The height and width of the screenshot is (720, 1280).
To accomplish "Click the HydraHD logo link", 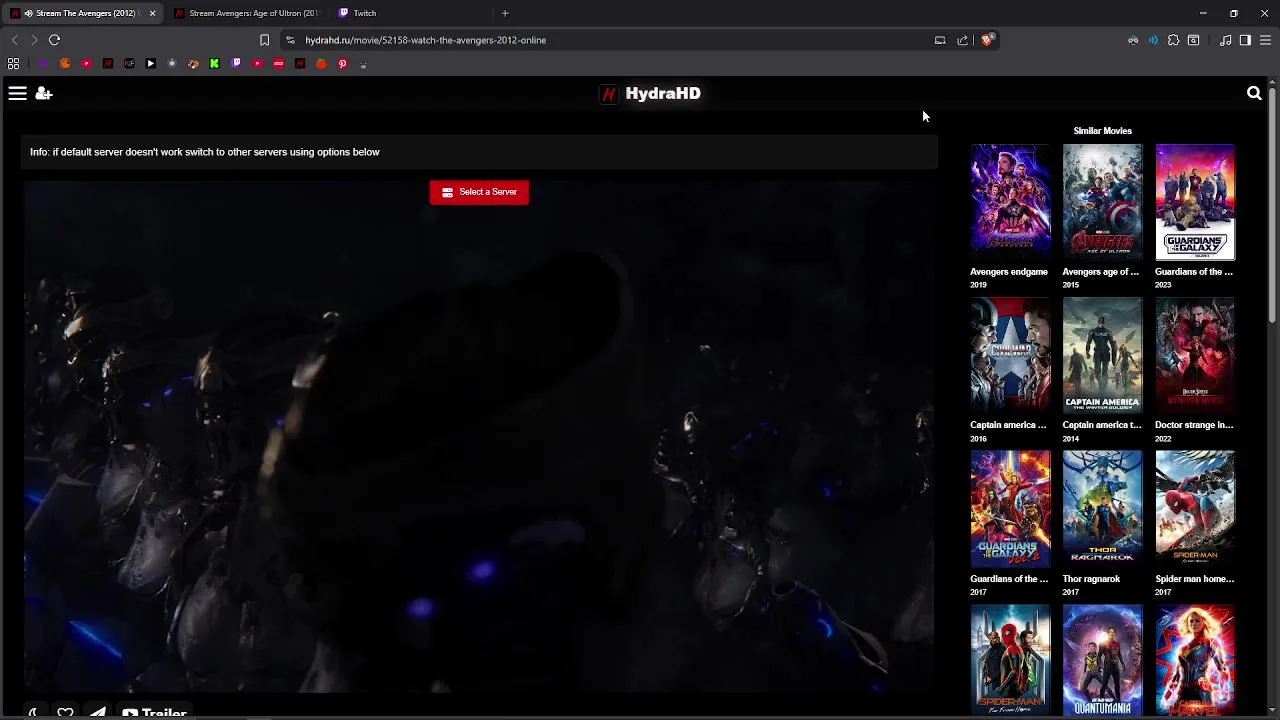I will pyautogui.click(x=650, y=93).
